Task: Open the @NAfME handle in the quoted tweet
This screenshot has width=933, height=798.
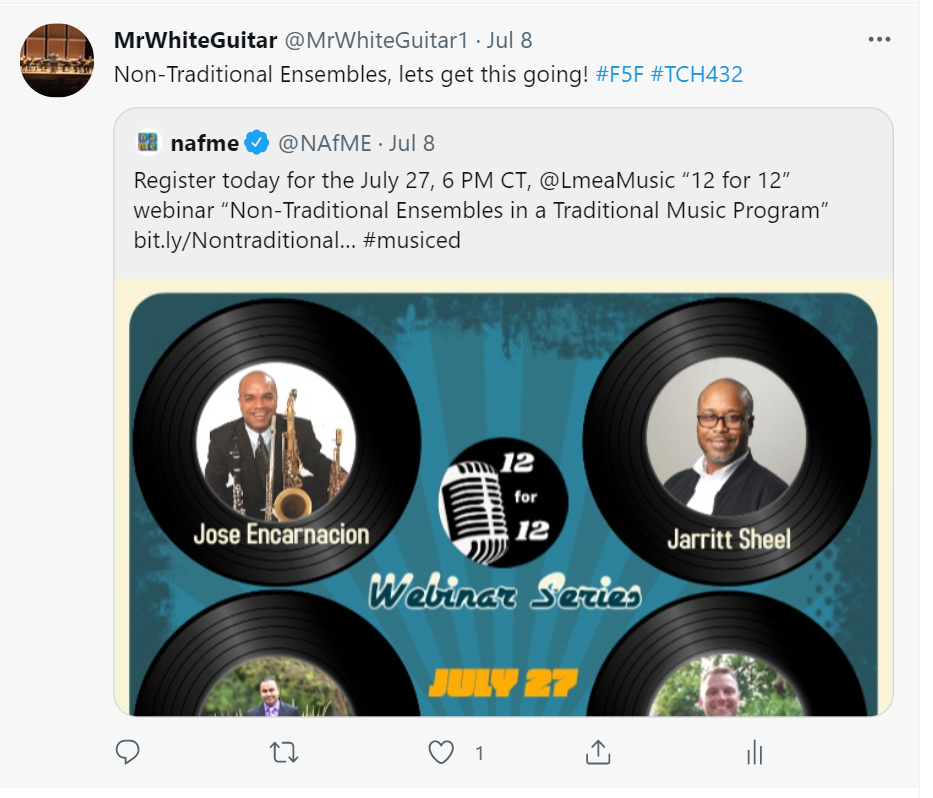Action: pyautogui.click(x=324, y=143)
